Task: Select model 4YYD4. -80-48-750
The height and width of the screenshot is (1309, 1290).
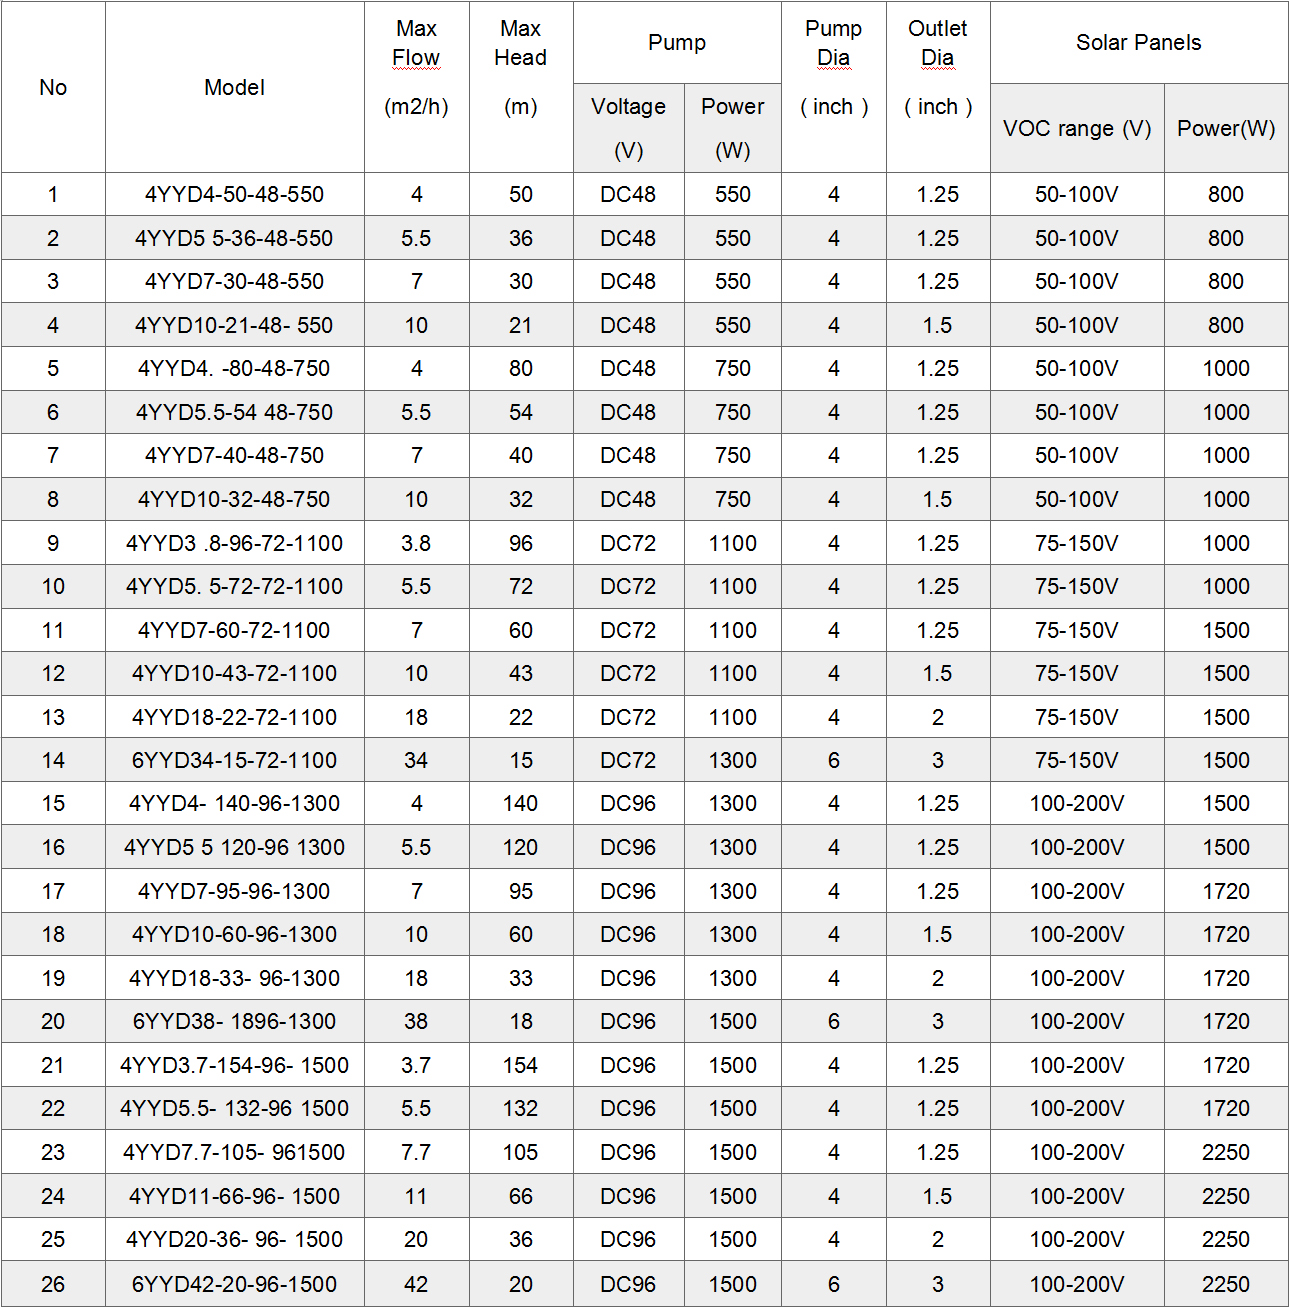Action: point(234,369)
